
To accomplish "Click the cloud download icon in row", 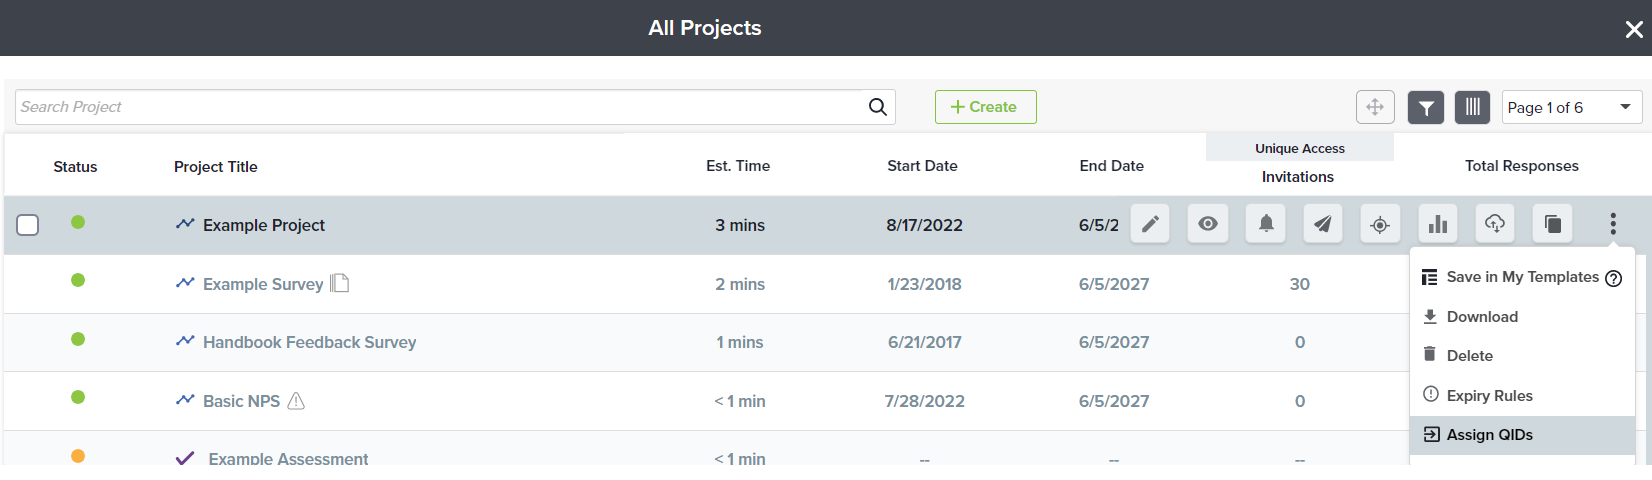I will click(1495, 224).
